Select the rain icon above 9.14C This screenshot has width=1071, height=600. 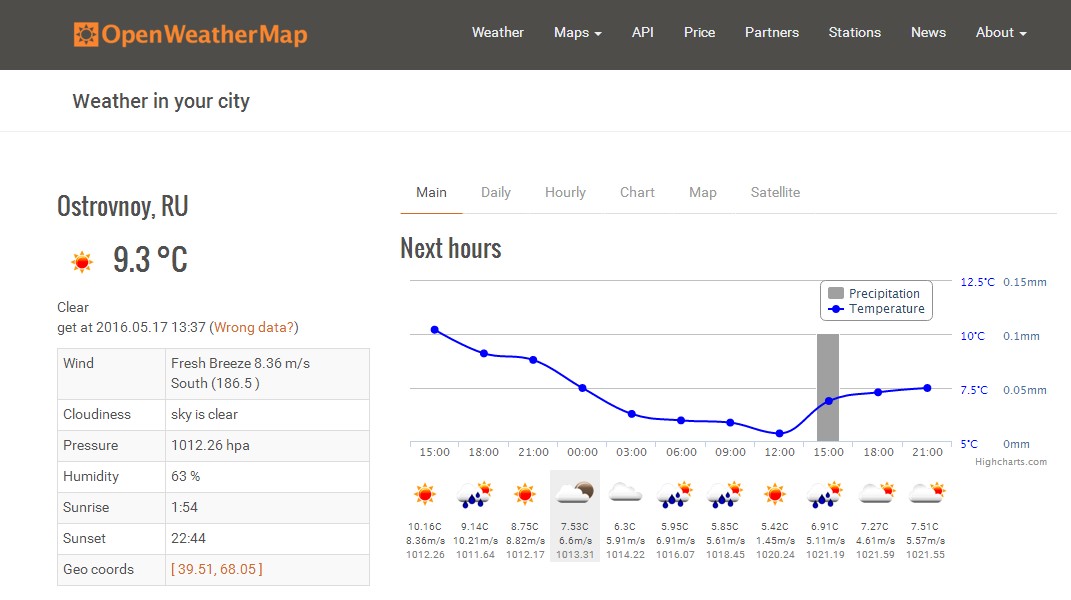474,493
